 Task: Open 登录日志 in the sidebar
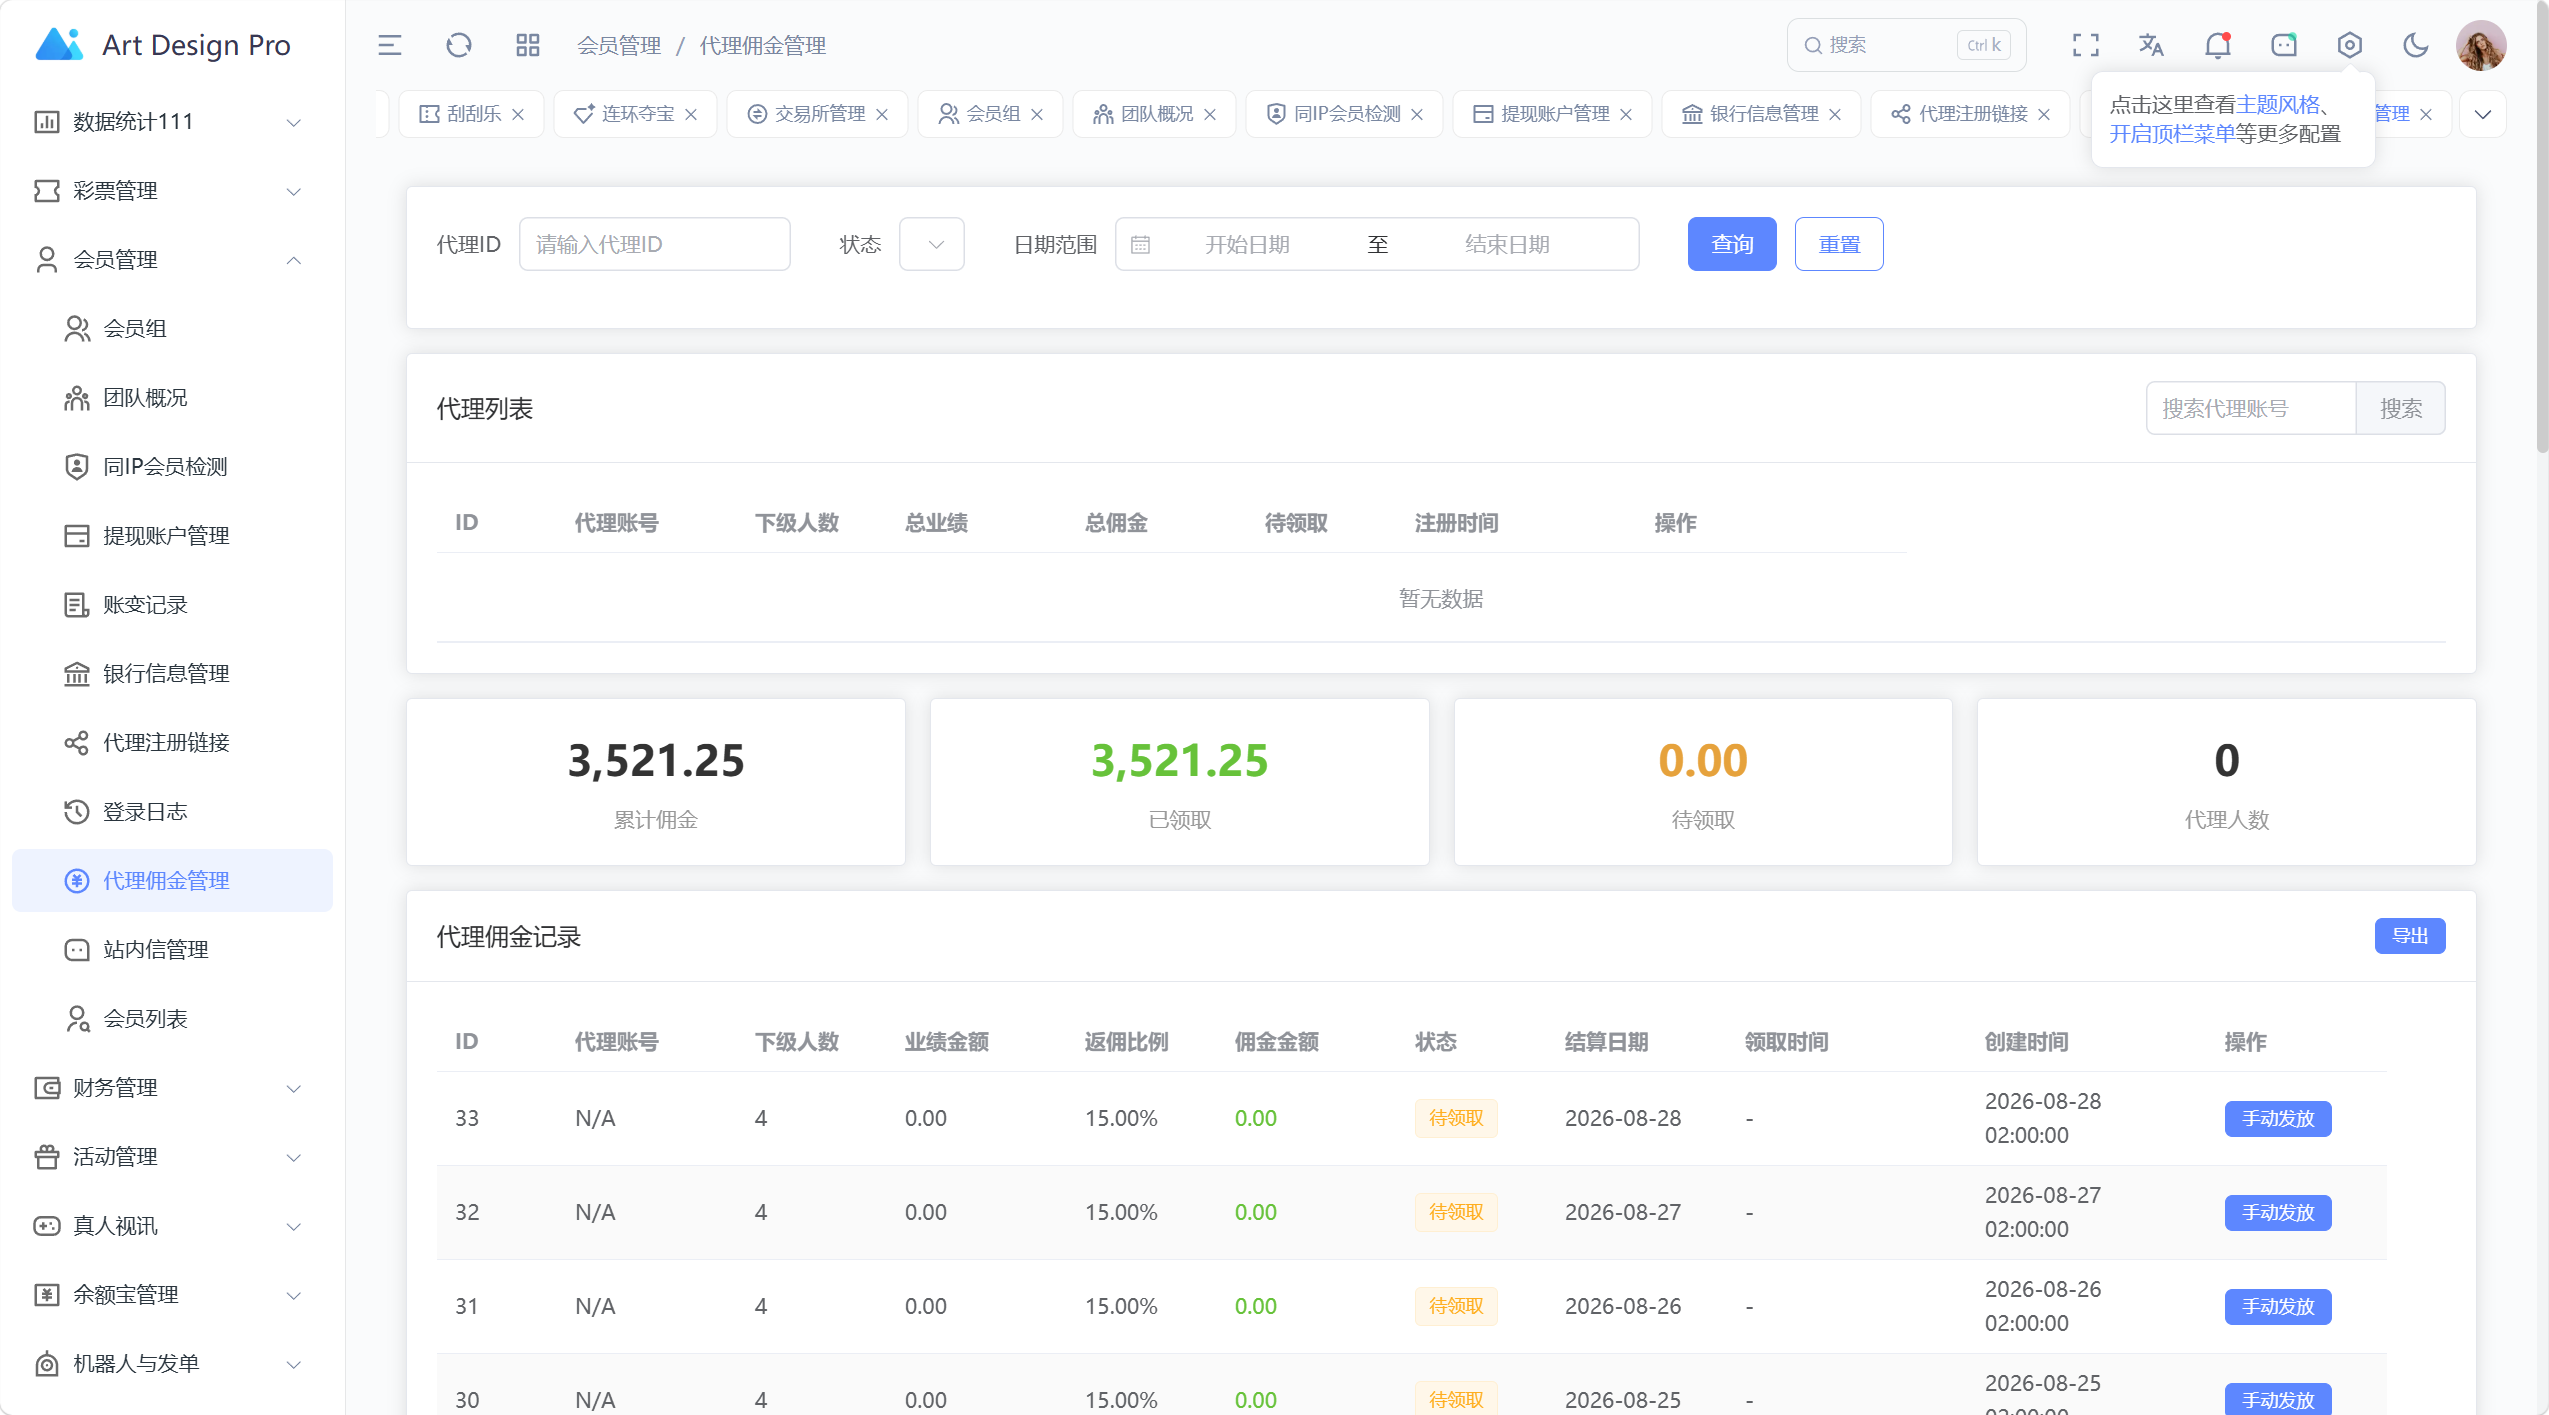click(172, 811)
